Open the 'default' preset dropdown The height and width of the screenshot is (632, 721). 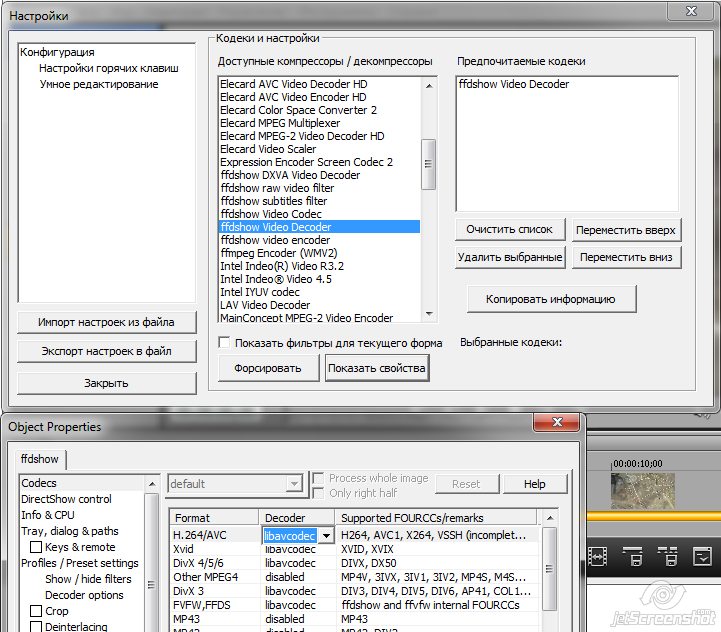coord(293,484)
